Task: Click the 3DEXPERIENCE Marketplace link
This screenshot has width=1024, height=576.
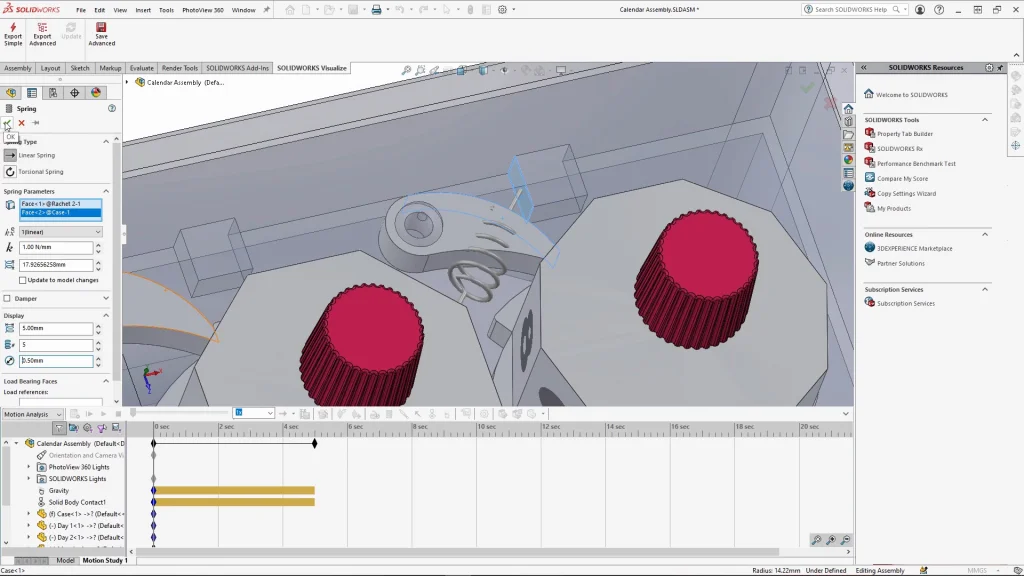Action: click(914, 248)
